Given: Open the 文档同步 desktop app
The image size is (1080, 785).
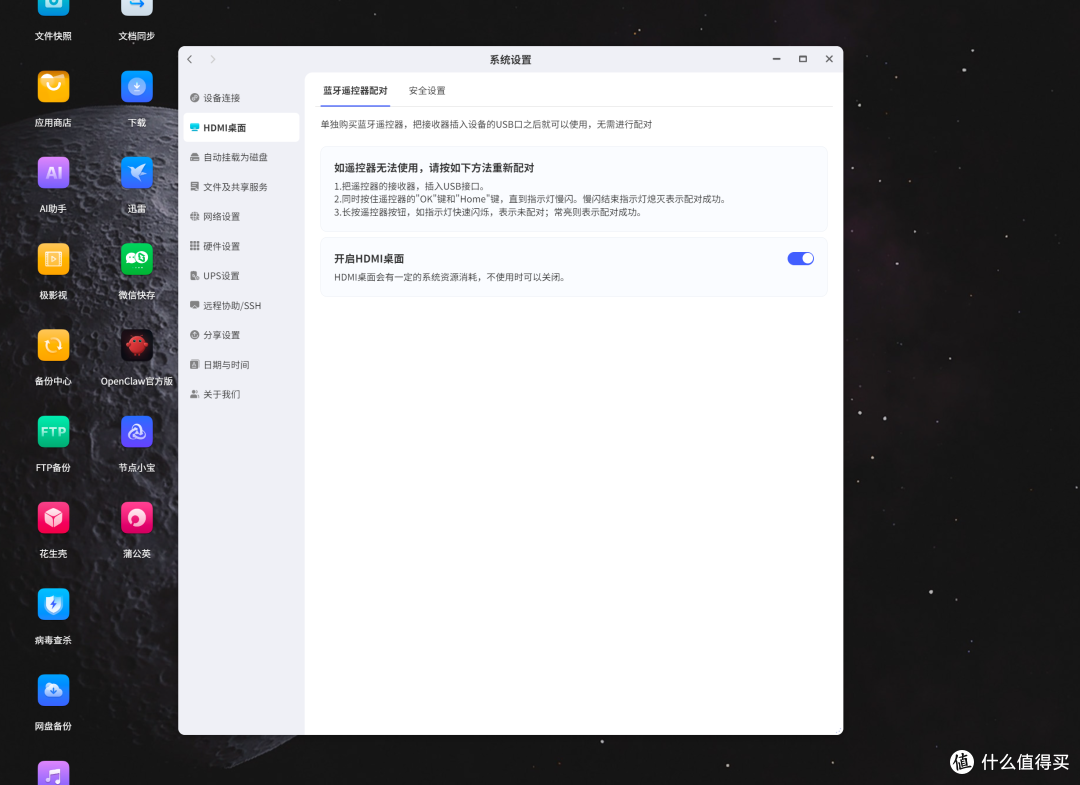Looking at the screenshot, I should click(x=136, y=7).
